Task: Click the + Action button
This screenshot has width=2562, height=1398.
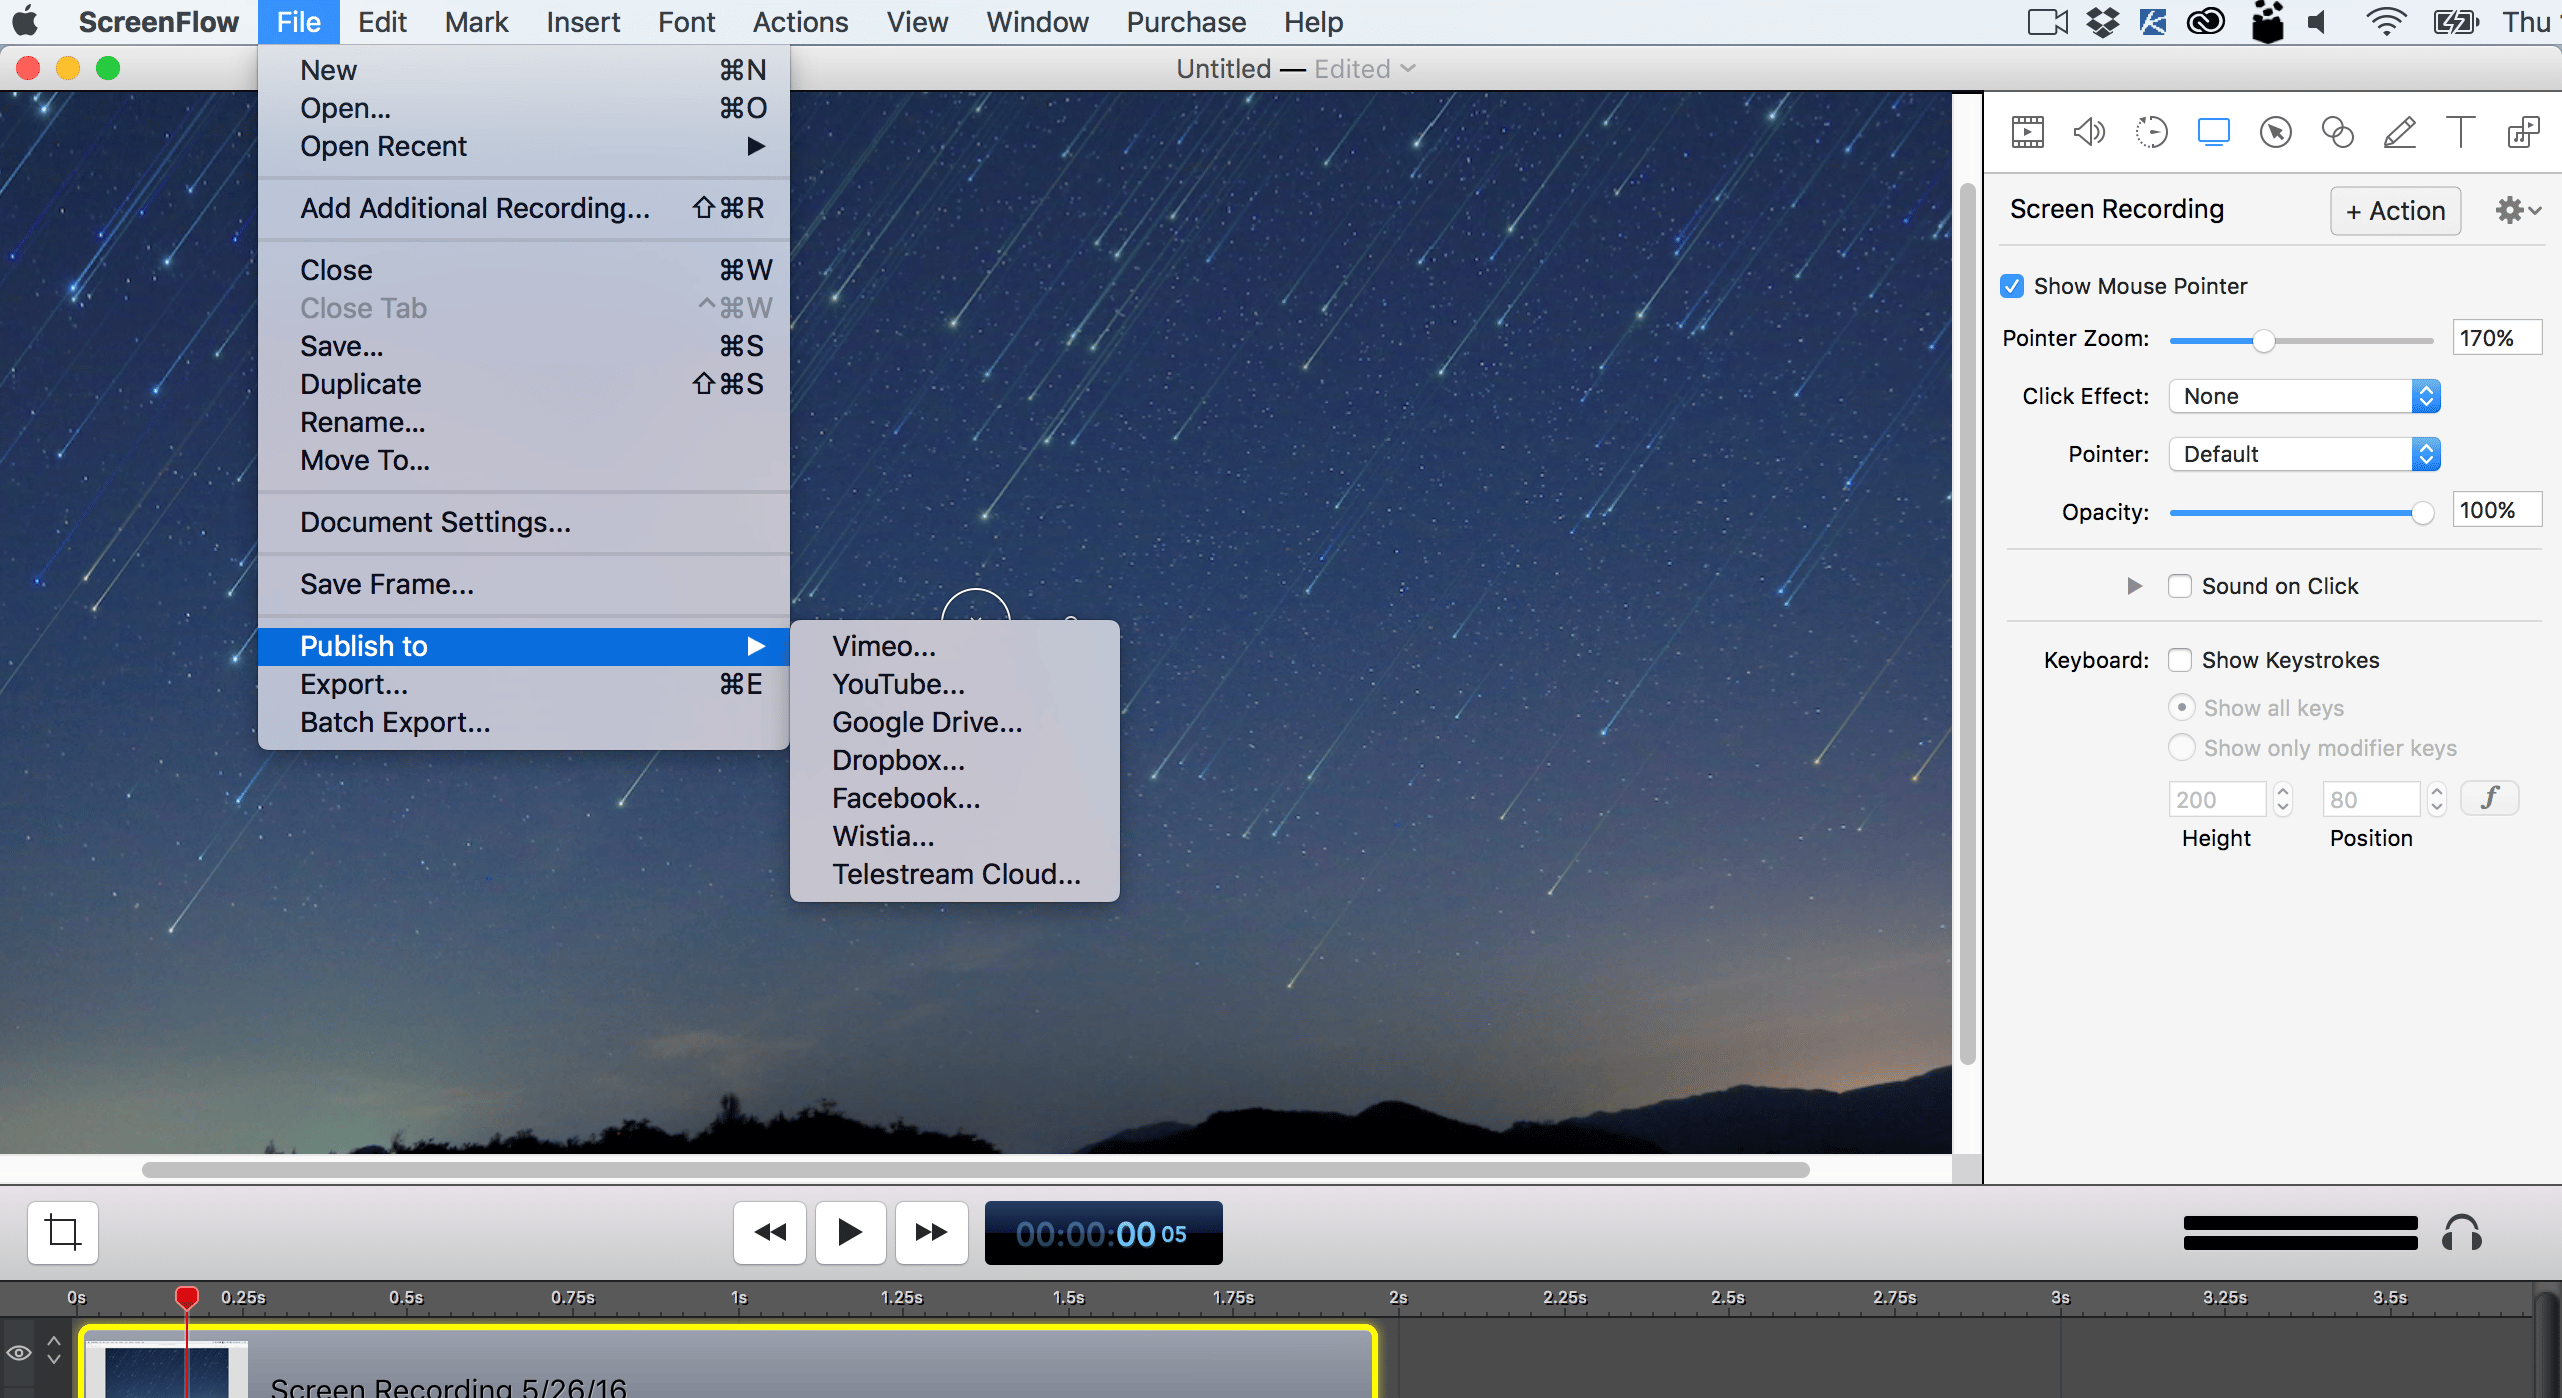Action: click(2395, 211)
